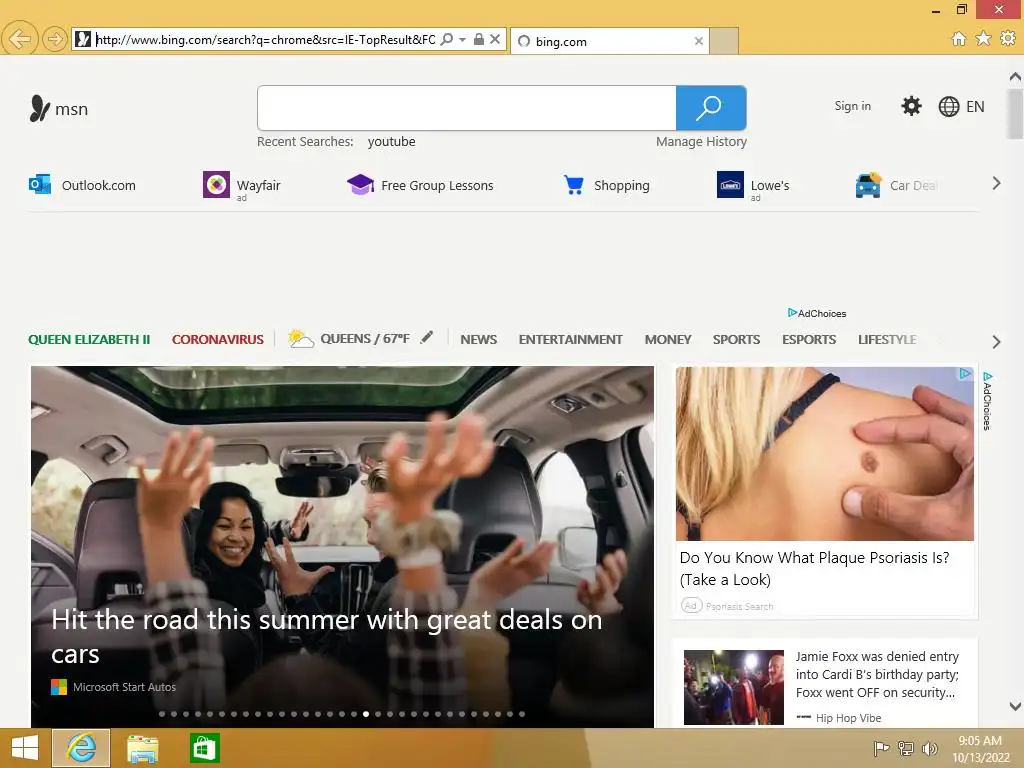
Task: Open the browser Tools gear icon
Action: (1008, 39)
